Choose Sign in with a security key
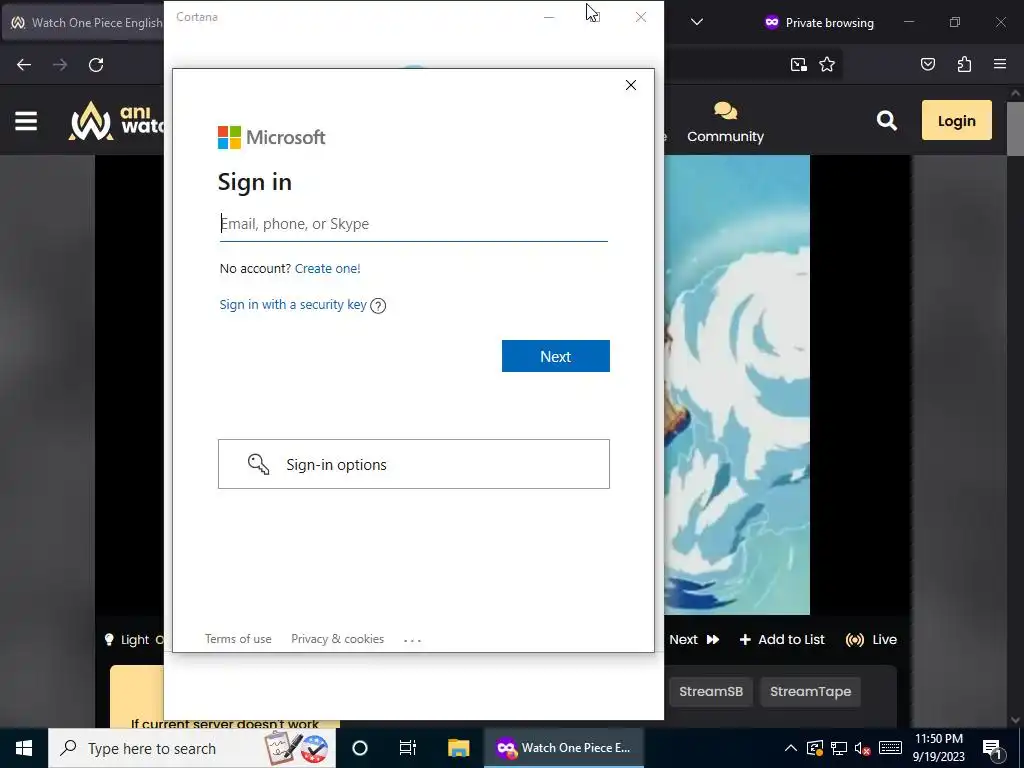Screen dimensions: 1024x768 293,304
